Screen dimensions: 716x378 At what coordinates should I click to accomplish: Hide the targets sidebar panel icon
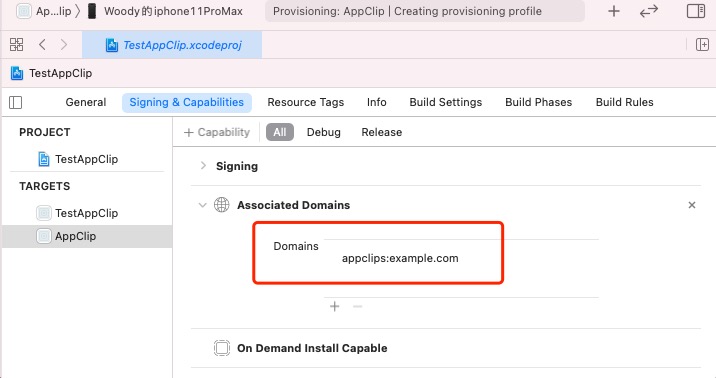(16, 102)
